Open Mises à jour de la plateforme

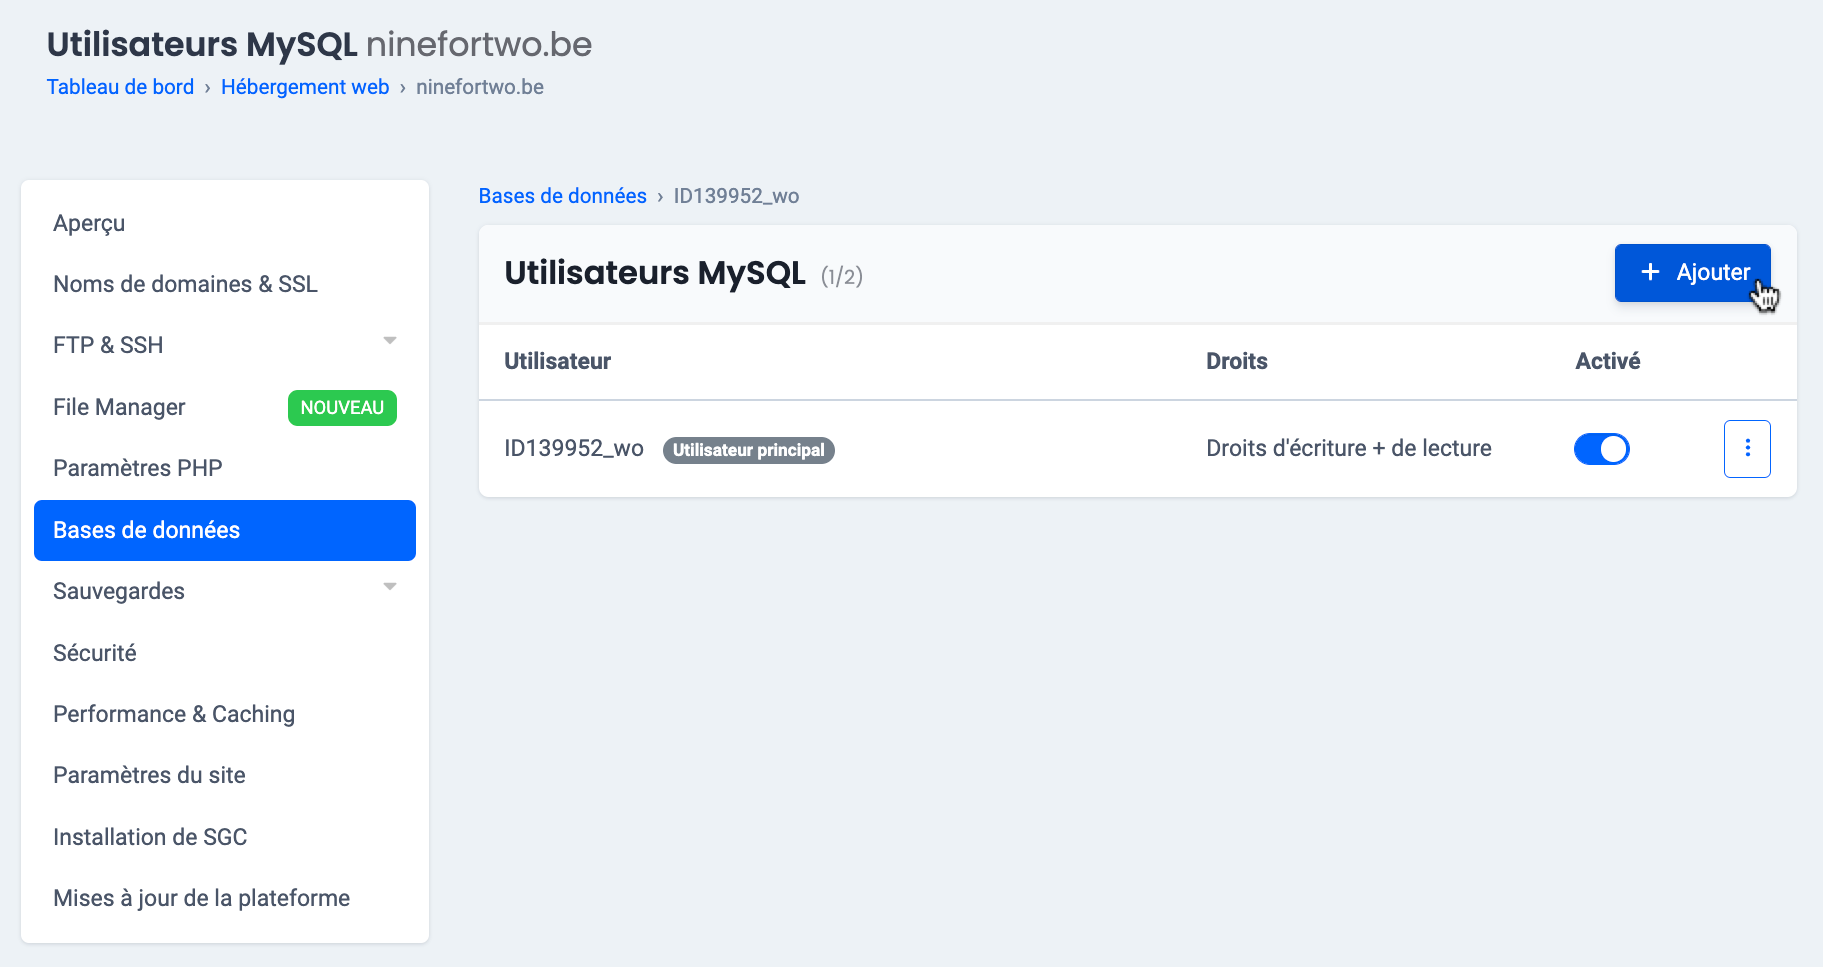pyautogui.click(x=201, y=898)
